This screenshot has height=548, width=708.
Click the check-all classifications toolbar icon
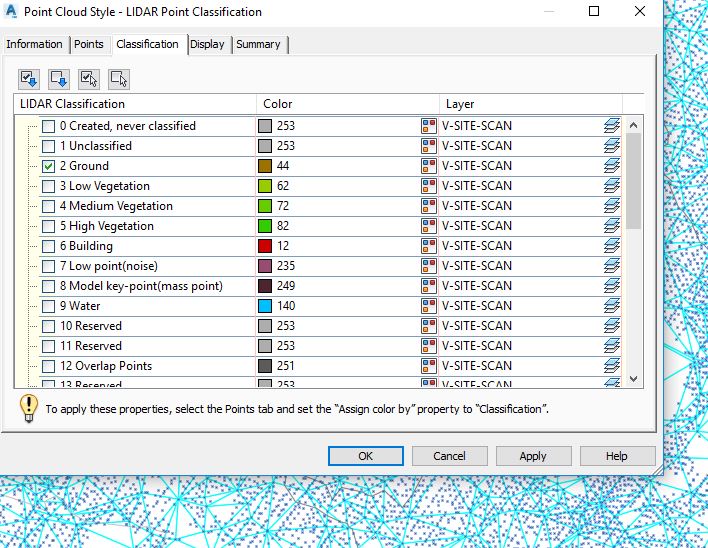[29, 79]
